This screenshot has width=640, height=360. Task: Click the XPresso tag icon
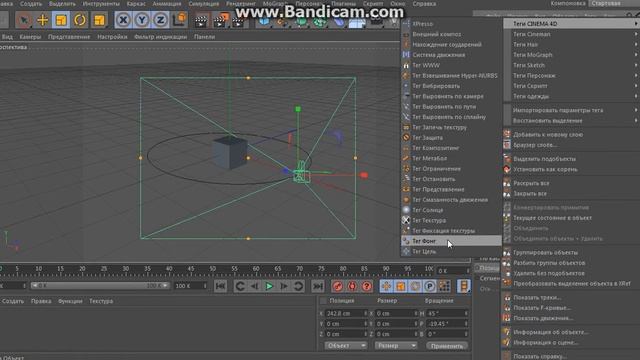point(406,24)
